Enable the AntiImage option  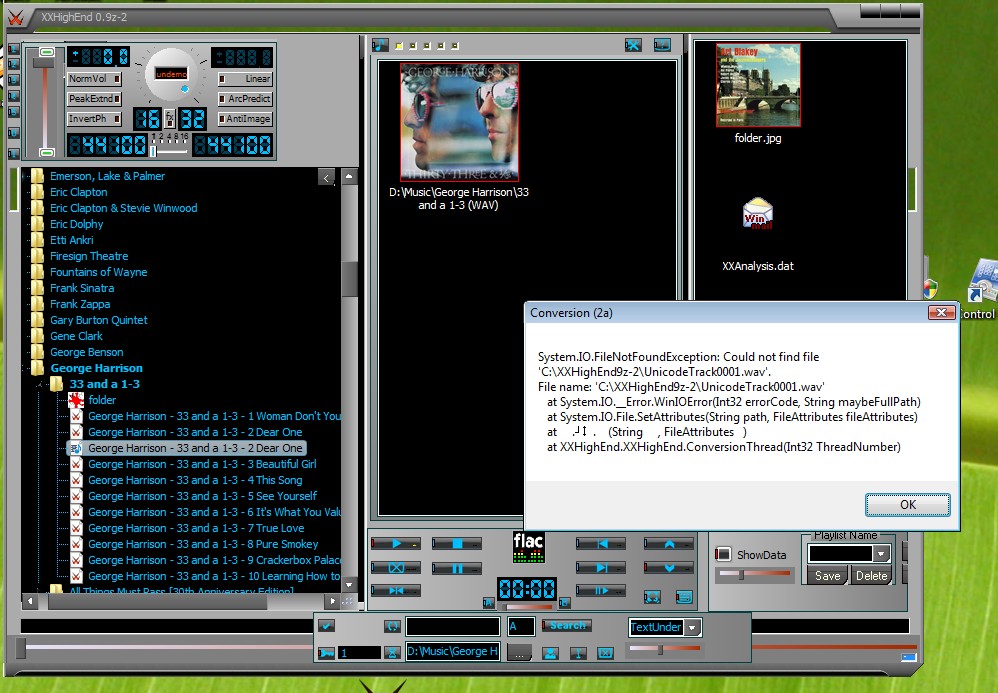click(x=245, y=118)
